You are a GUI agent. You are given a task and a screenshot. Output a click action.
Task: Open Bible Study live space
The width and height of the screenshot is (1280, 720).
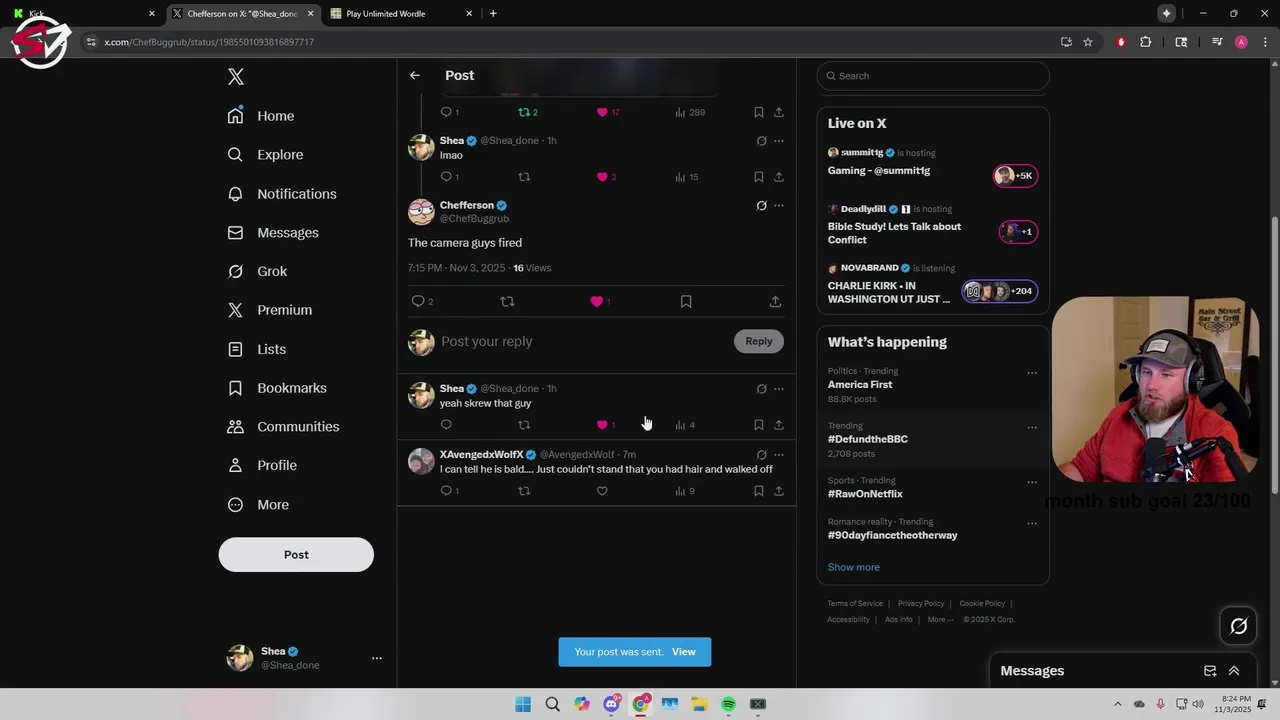point(932,225)
